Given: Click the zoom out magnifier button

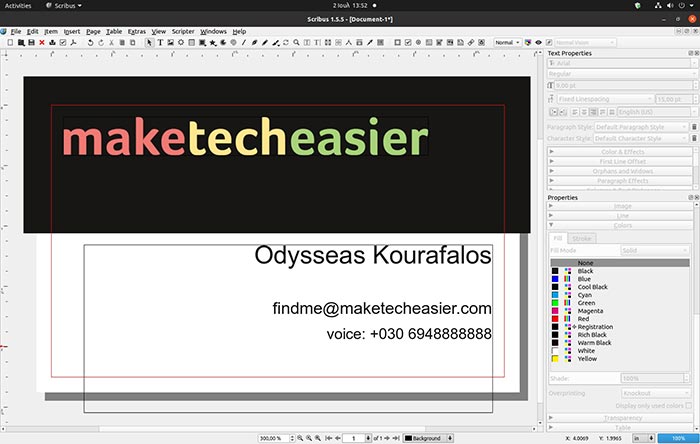Looking at the screenshot, I should click(x=300, y=438).
